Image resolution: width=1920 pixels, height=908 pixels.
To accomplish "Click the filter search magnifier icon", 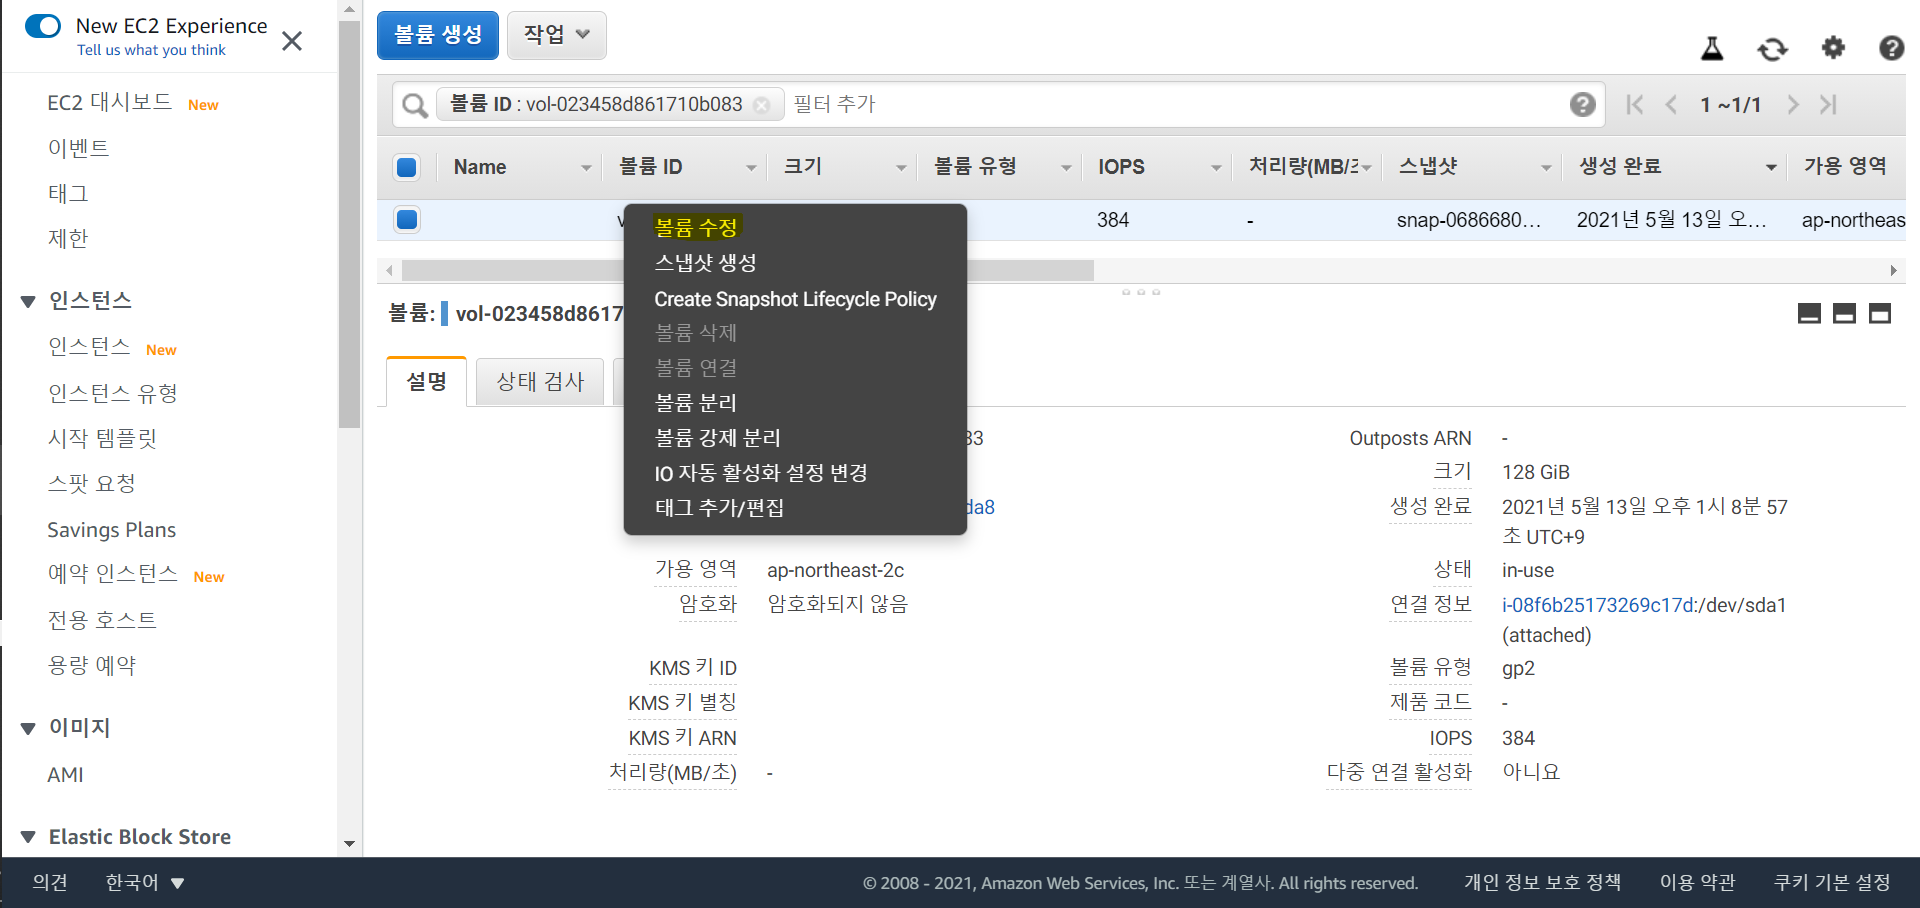I will (x=414, y=105).
